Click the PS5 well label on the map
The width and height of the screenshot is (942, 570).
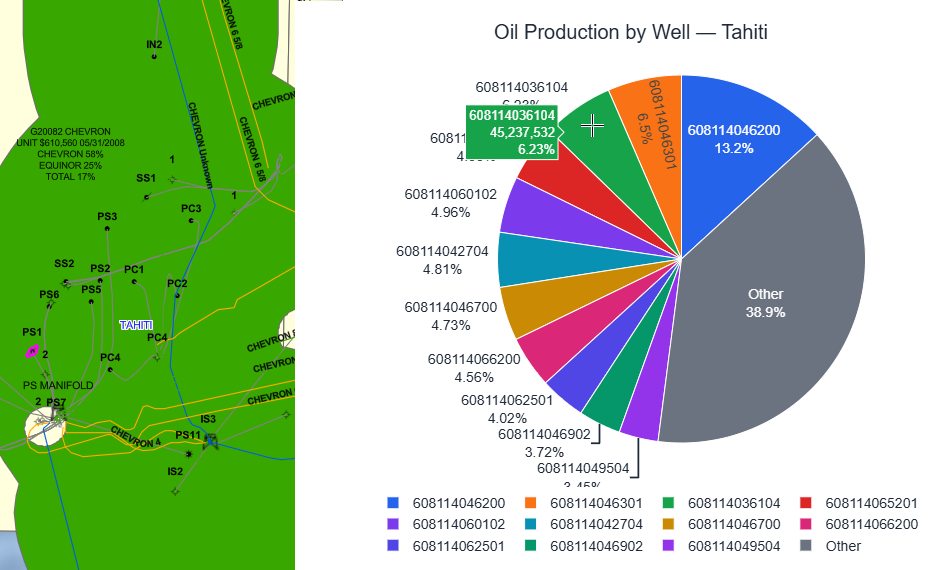(91, 290)
